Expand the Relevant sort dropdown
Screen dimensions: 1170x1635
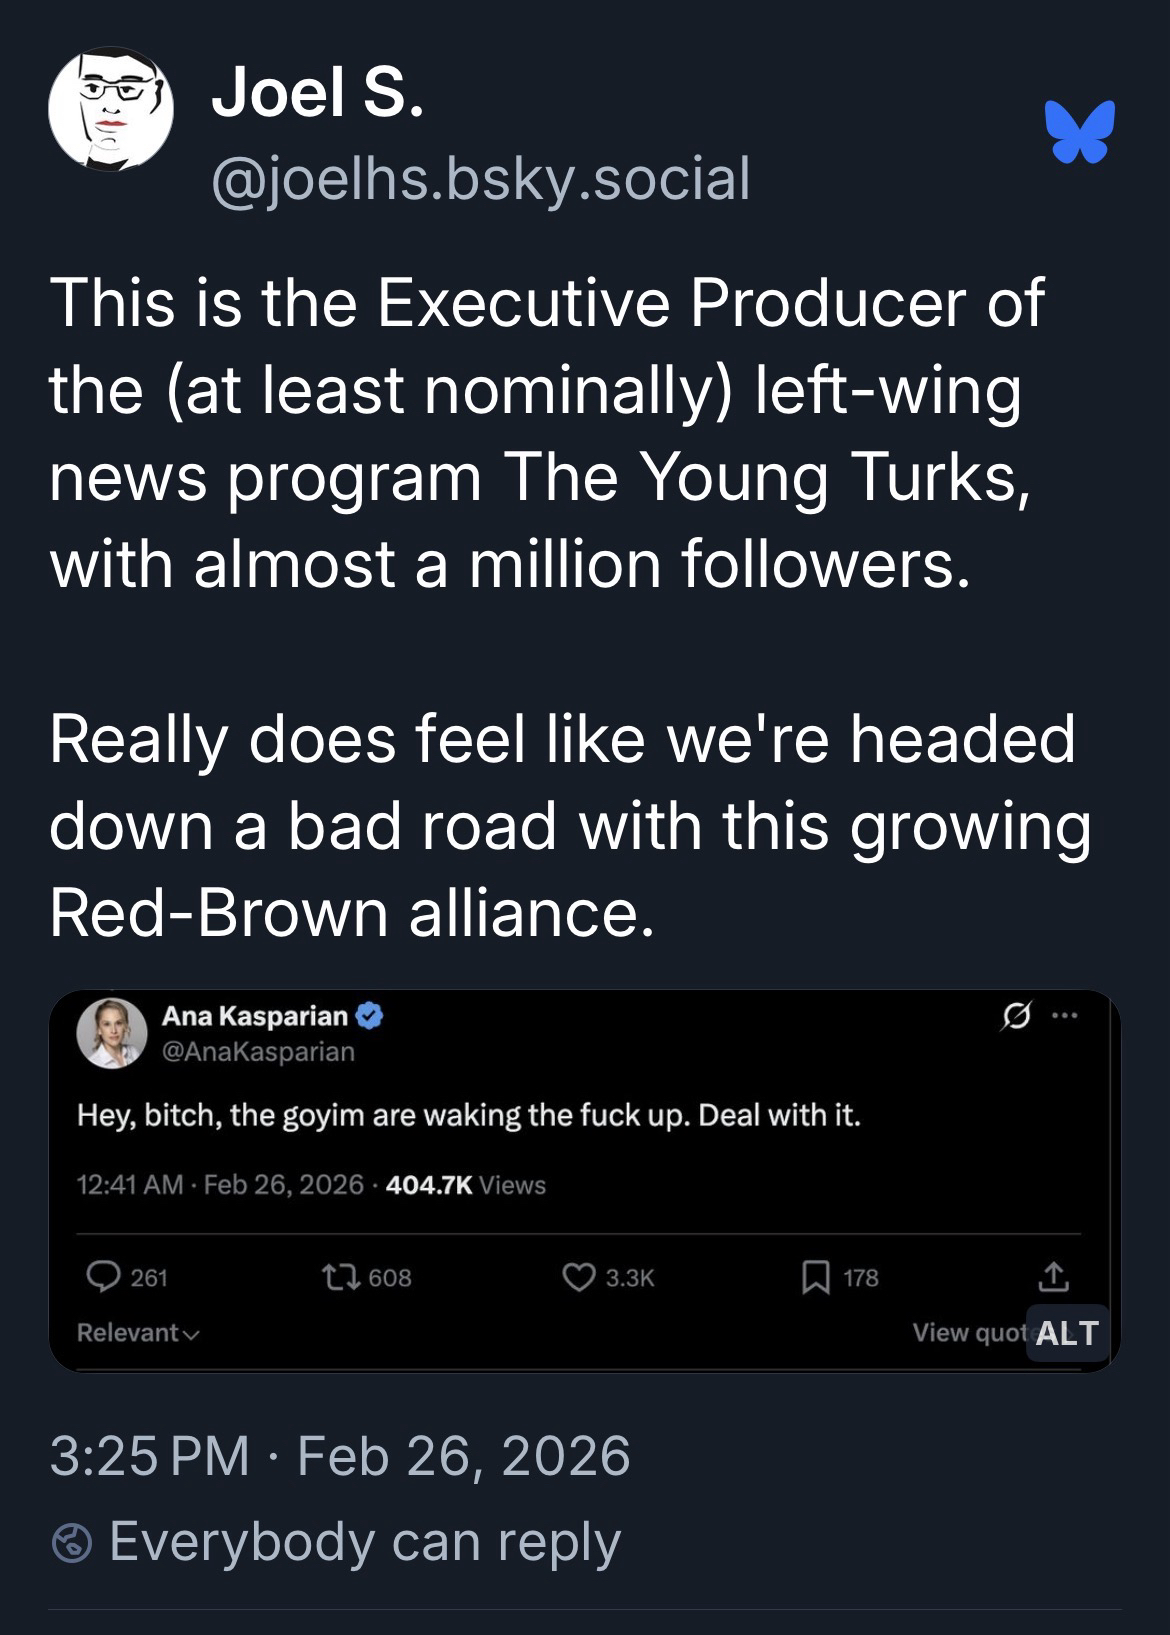138,1333
